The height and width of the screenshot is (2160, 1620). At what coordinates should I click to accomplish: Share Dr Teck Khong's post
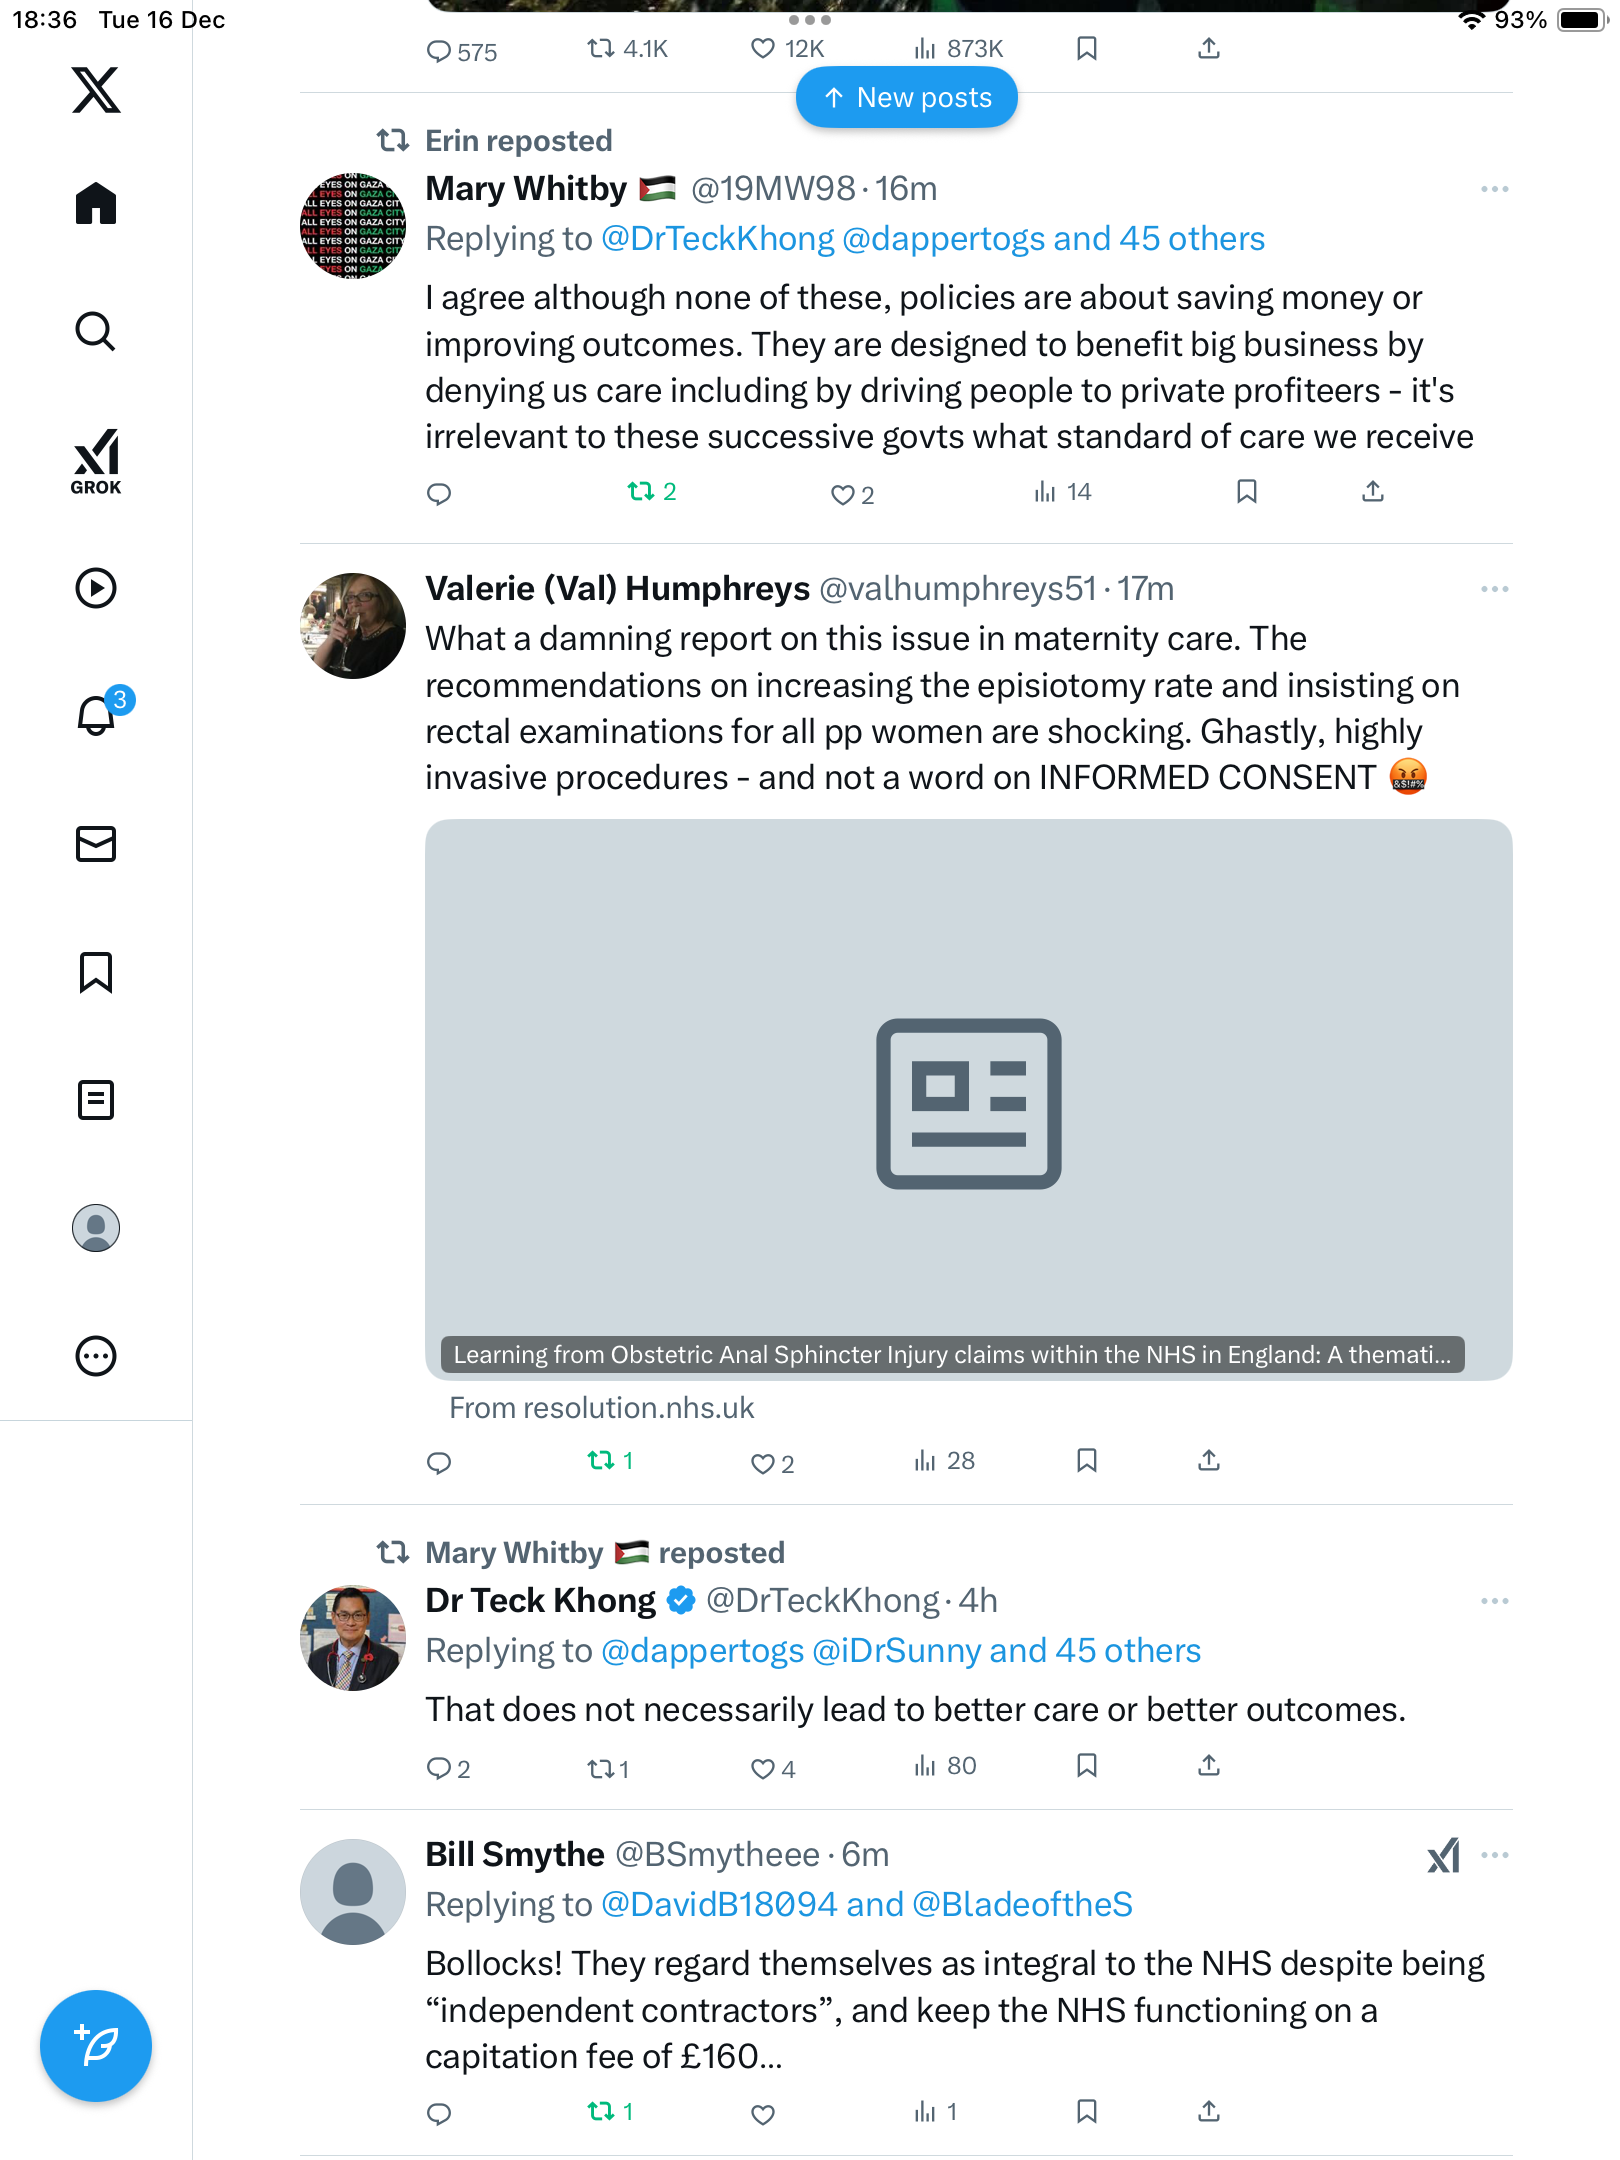(1209, 1766)
